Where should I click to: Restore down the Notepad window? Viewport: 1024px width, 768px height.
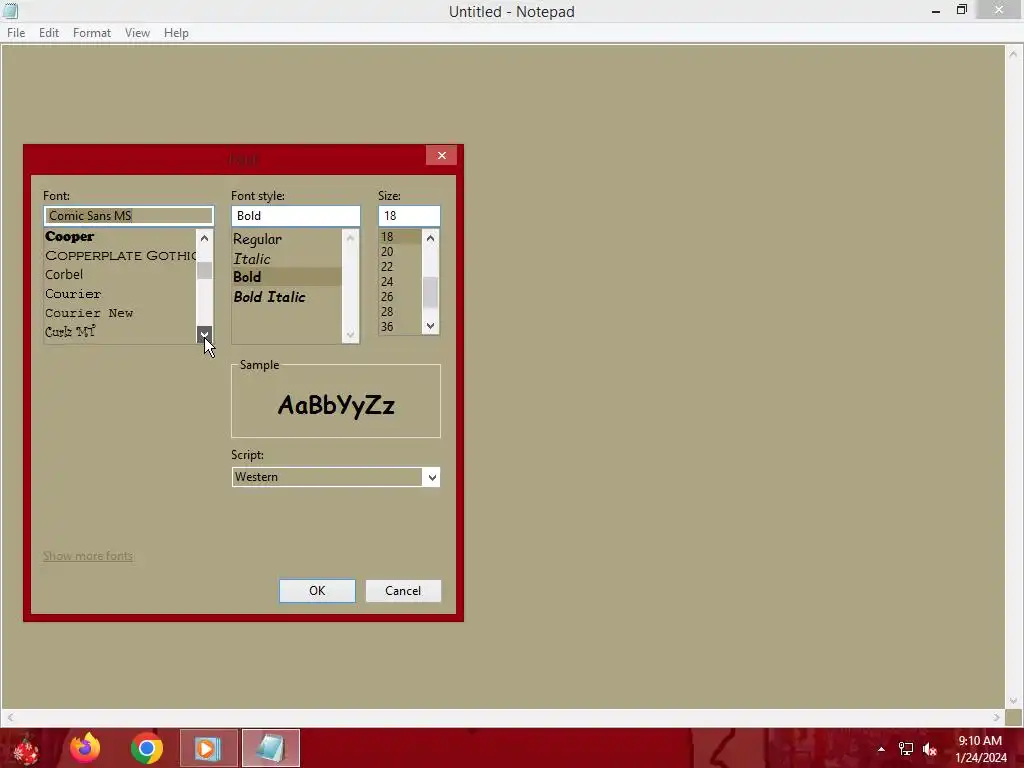coord(962,10)
